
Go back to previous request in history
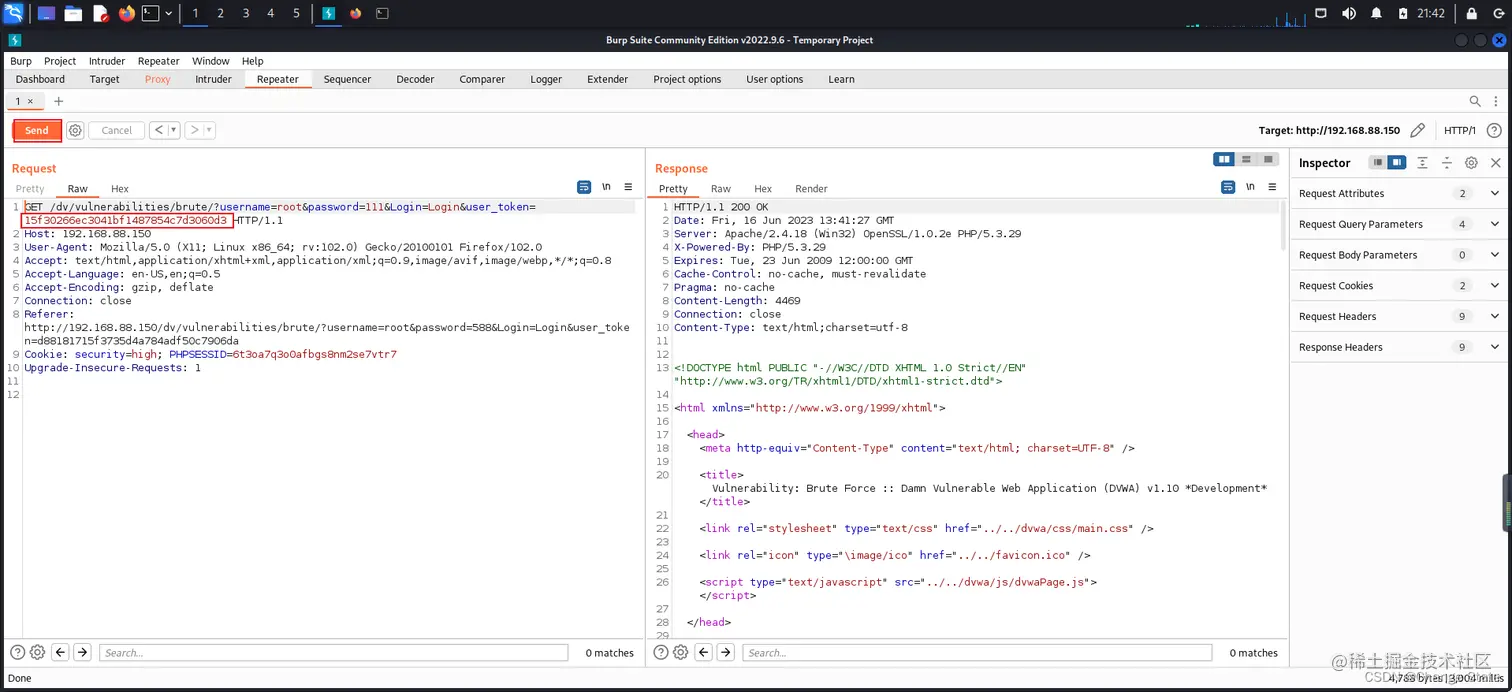click(x=158, y=130)
